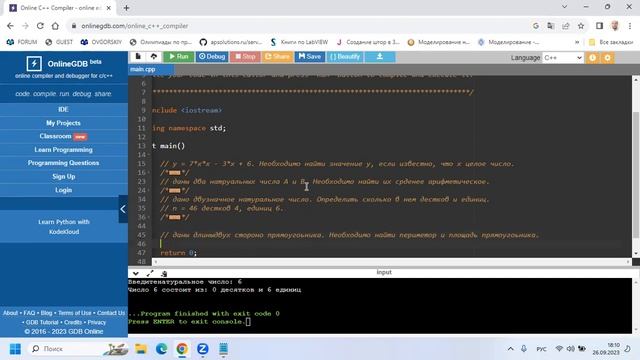Viewport: 640px width, 360px height.
Task: Reload the page with the refresh icon
Action: click(x=40, y=26)
